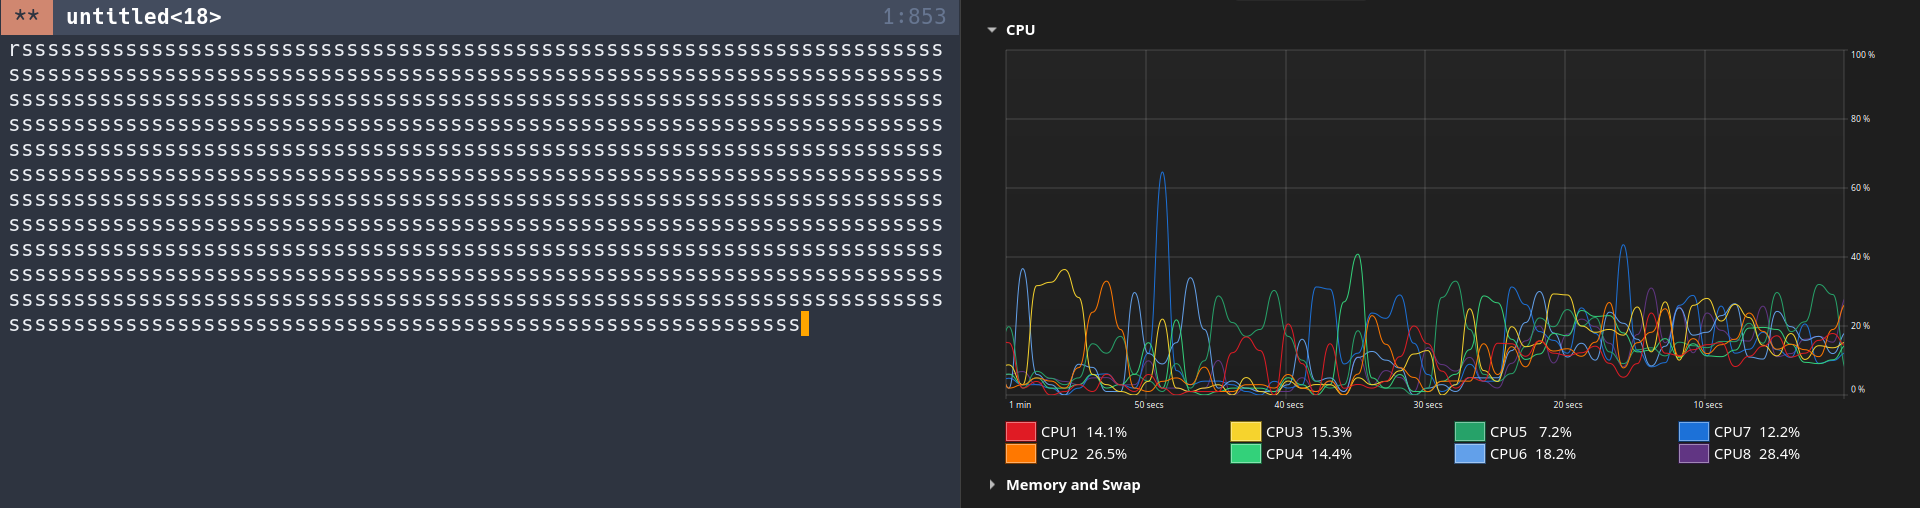This screenshot has width=1920, height=508.
Task: Click the CPU section heading label
Action: pyautogui.click(x=1020, y=30)
